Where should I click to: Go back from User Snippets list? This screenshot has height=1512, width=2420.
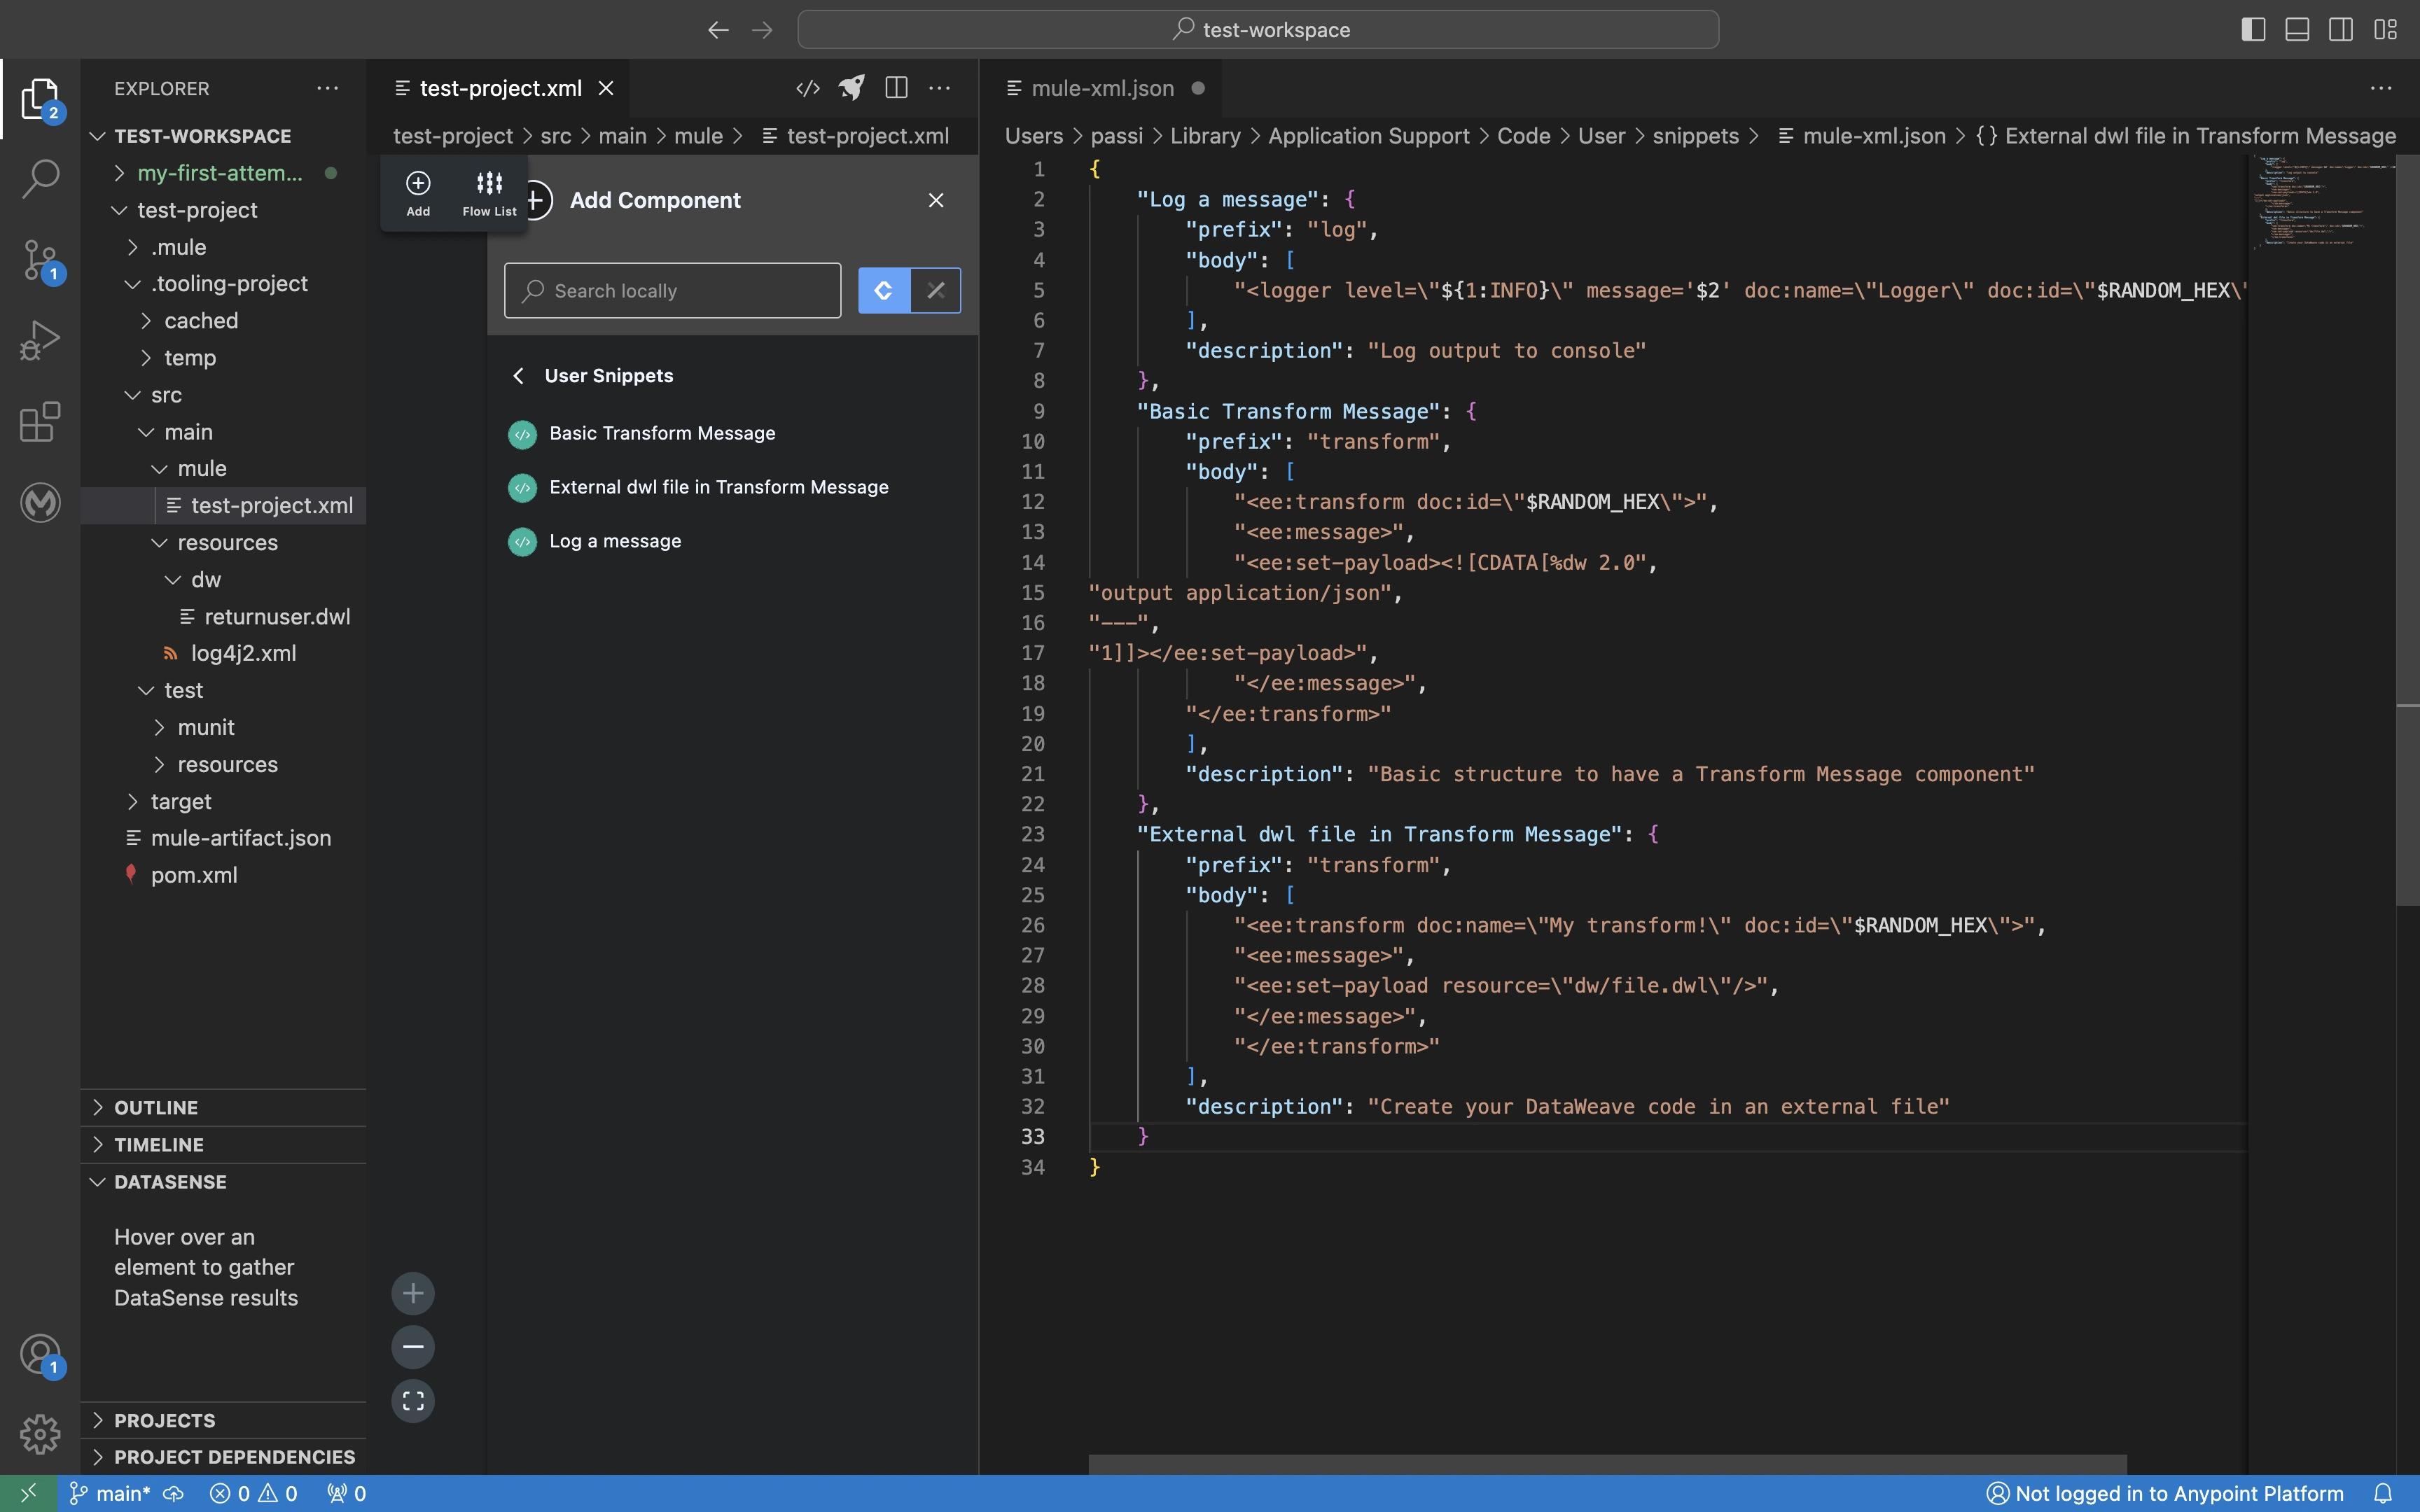518,376
